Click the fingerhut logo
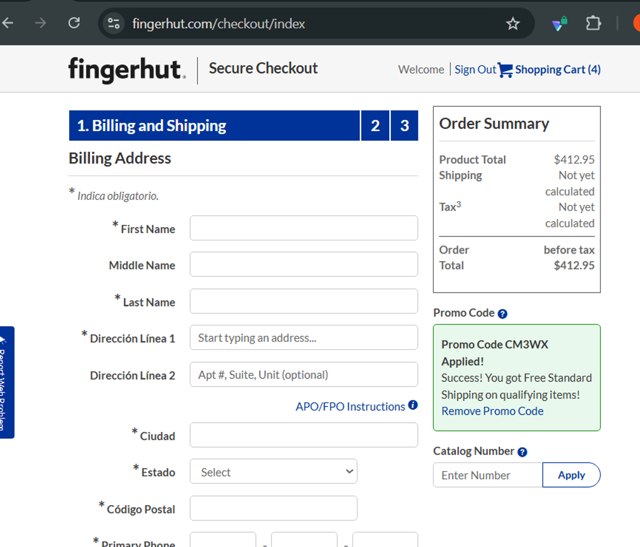 pyautogui.click(x=127, y=69)
